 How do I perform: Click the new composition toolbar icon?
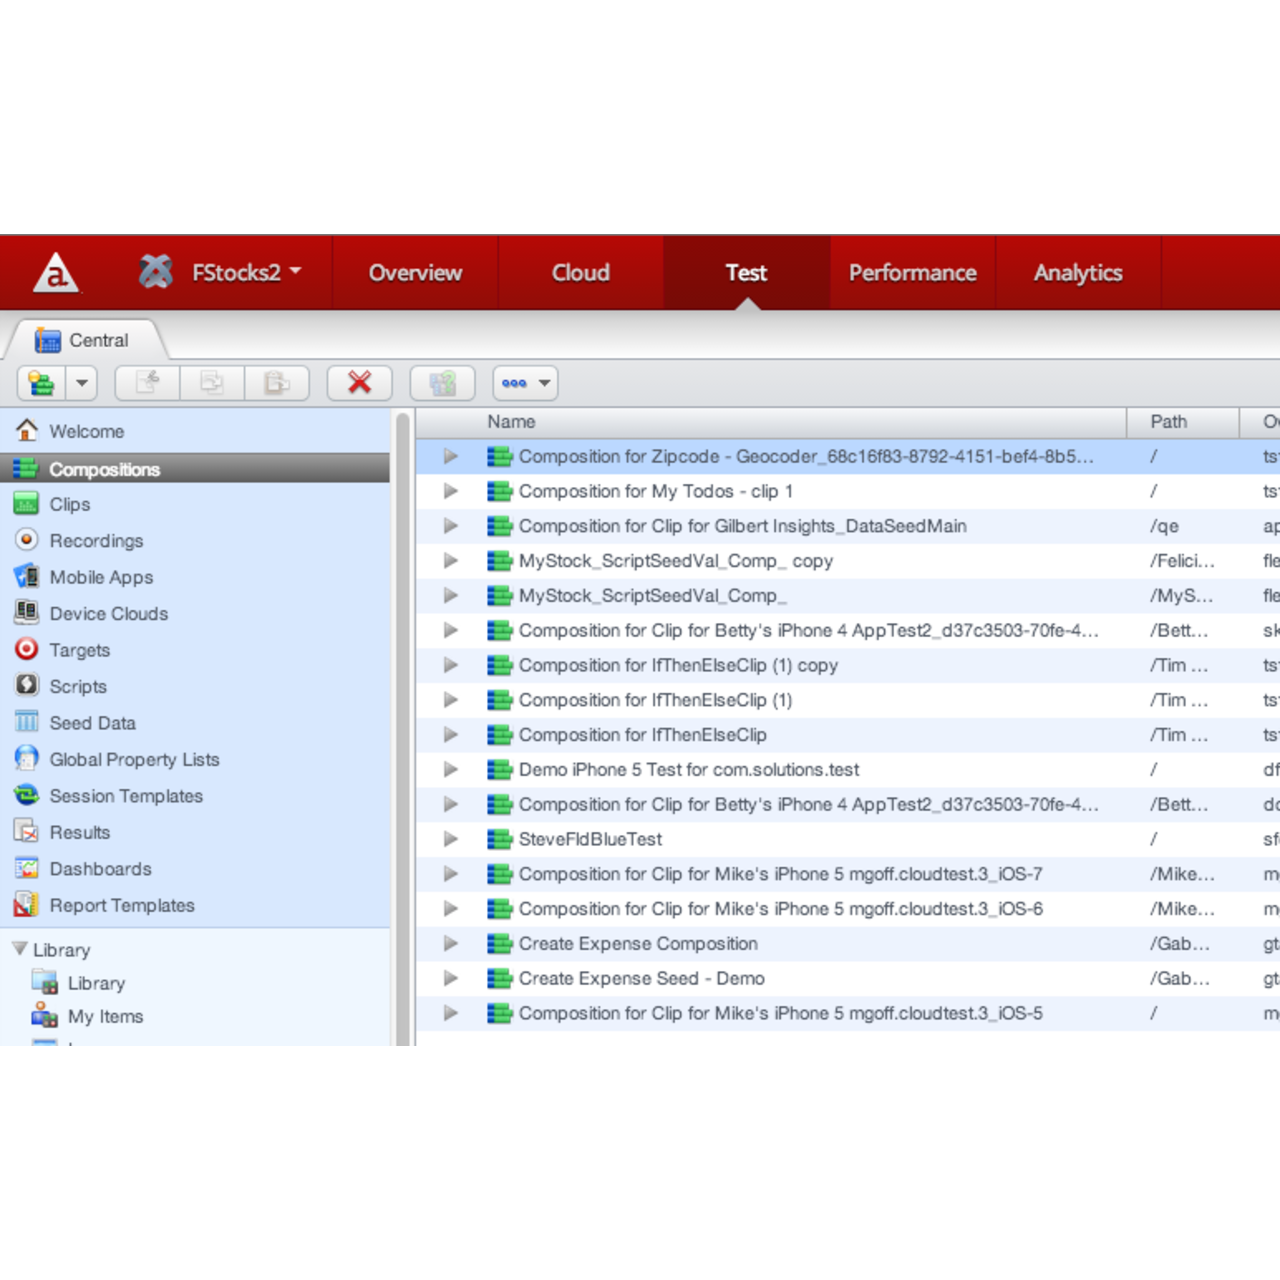point(42,383)
